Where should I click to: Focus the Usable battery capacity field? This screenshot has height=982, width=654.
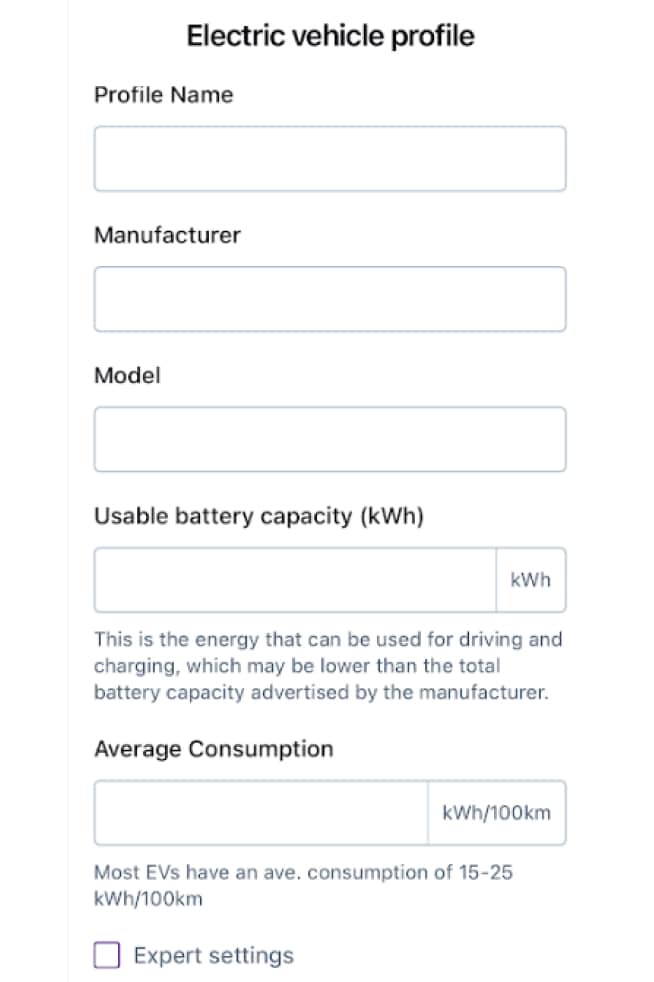click(x=295, y=579)
